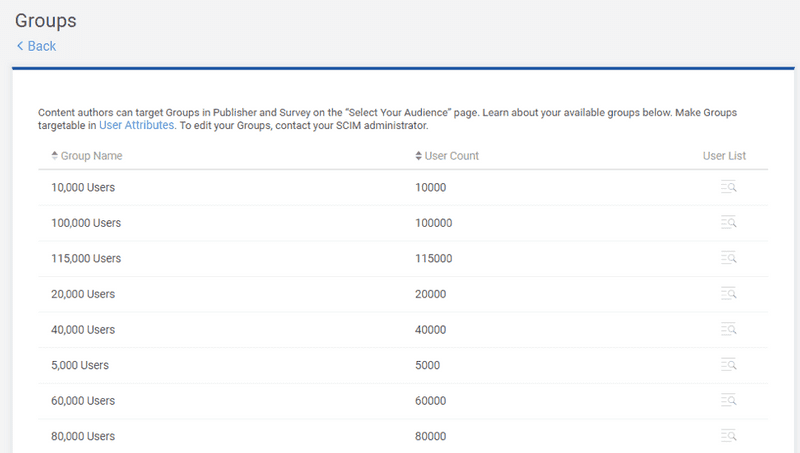Open the User Attributes link
The width and height of the screenshot is (800, 453).
click(x=136, y=125)
